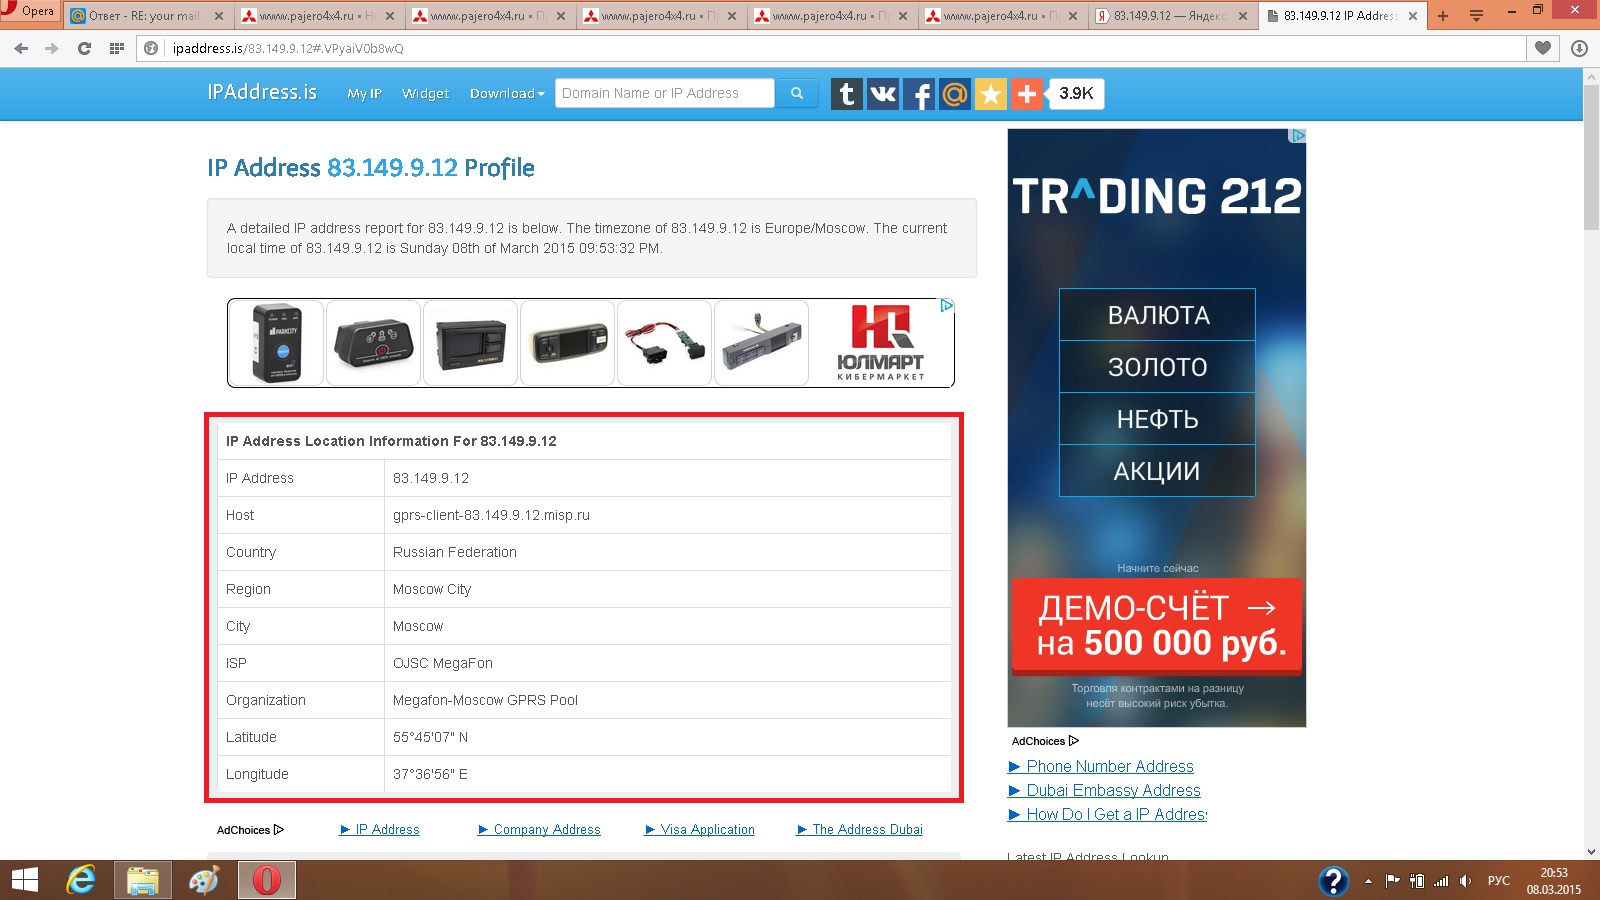Click the red 'ДЕМО-СЧЁТ' button
This screenshot has width=1600, height=900.
pos(1157,626)
